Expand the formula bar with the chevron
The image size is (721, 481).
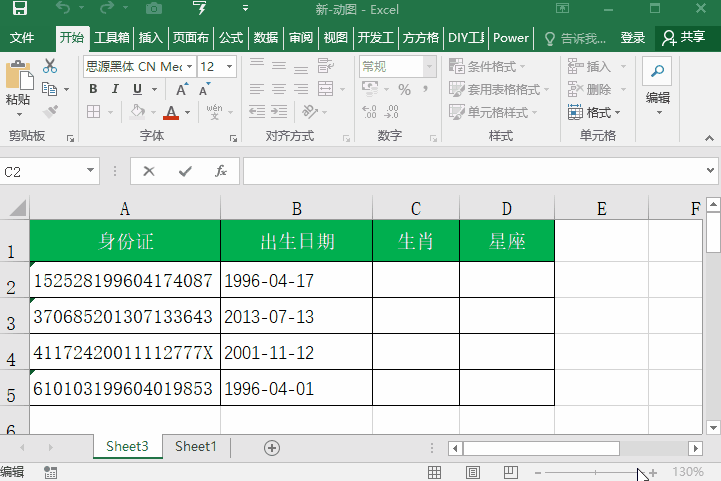coord(710,171)
